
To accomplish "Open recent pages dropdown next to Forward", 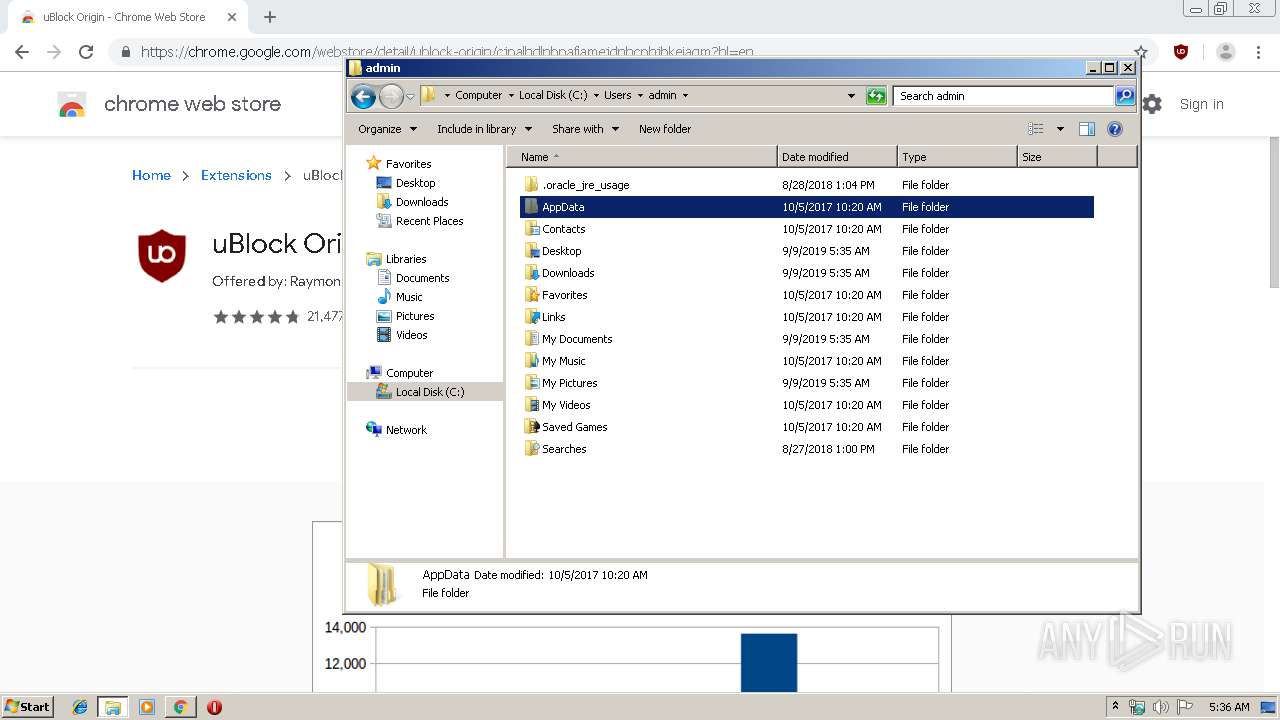I will pyautogui.click(x=410, y=96).
